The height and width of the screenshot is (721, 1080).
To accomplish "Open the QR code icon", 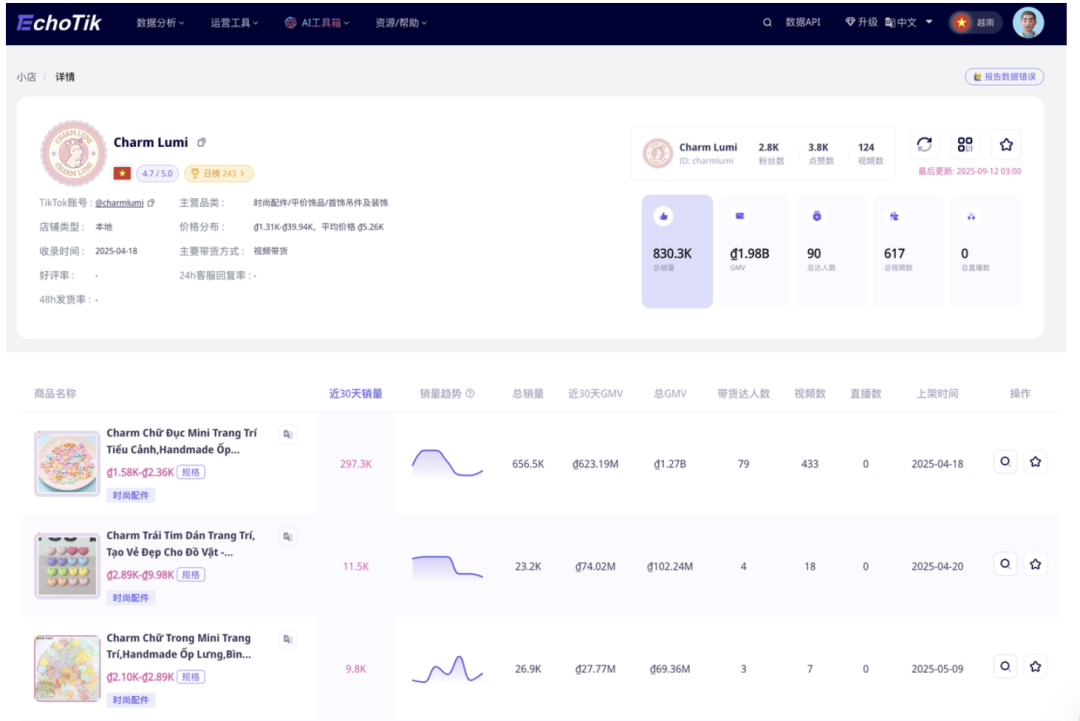I will [965, 145].
